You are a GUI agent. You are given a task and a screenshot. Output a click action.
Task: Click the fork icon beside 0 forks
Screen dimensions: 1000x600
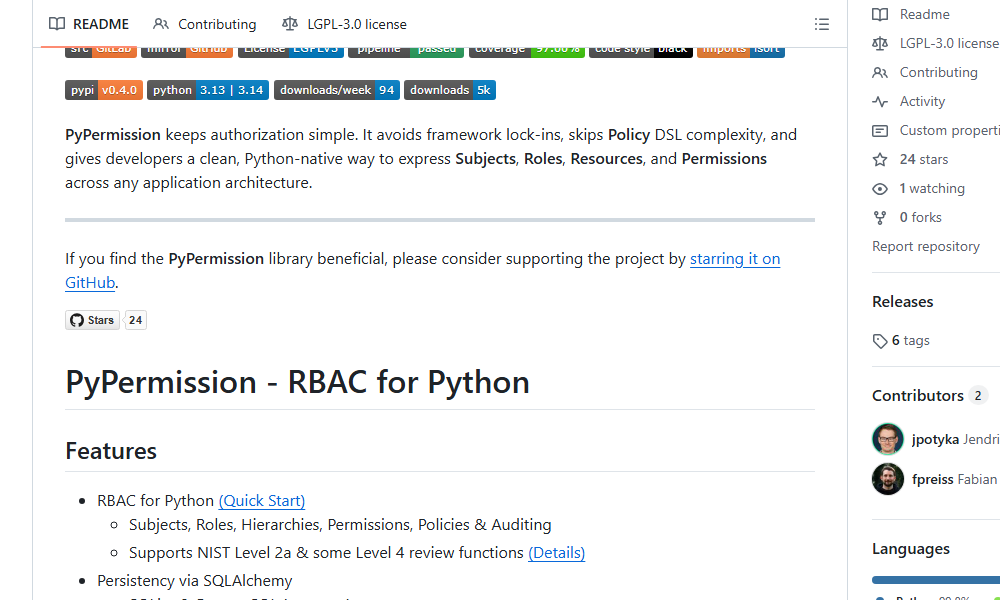point(880,217)
